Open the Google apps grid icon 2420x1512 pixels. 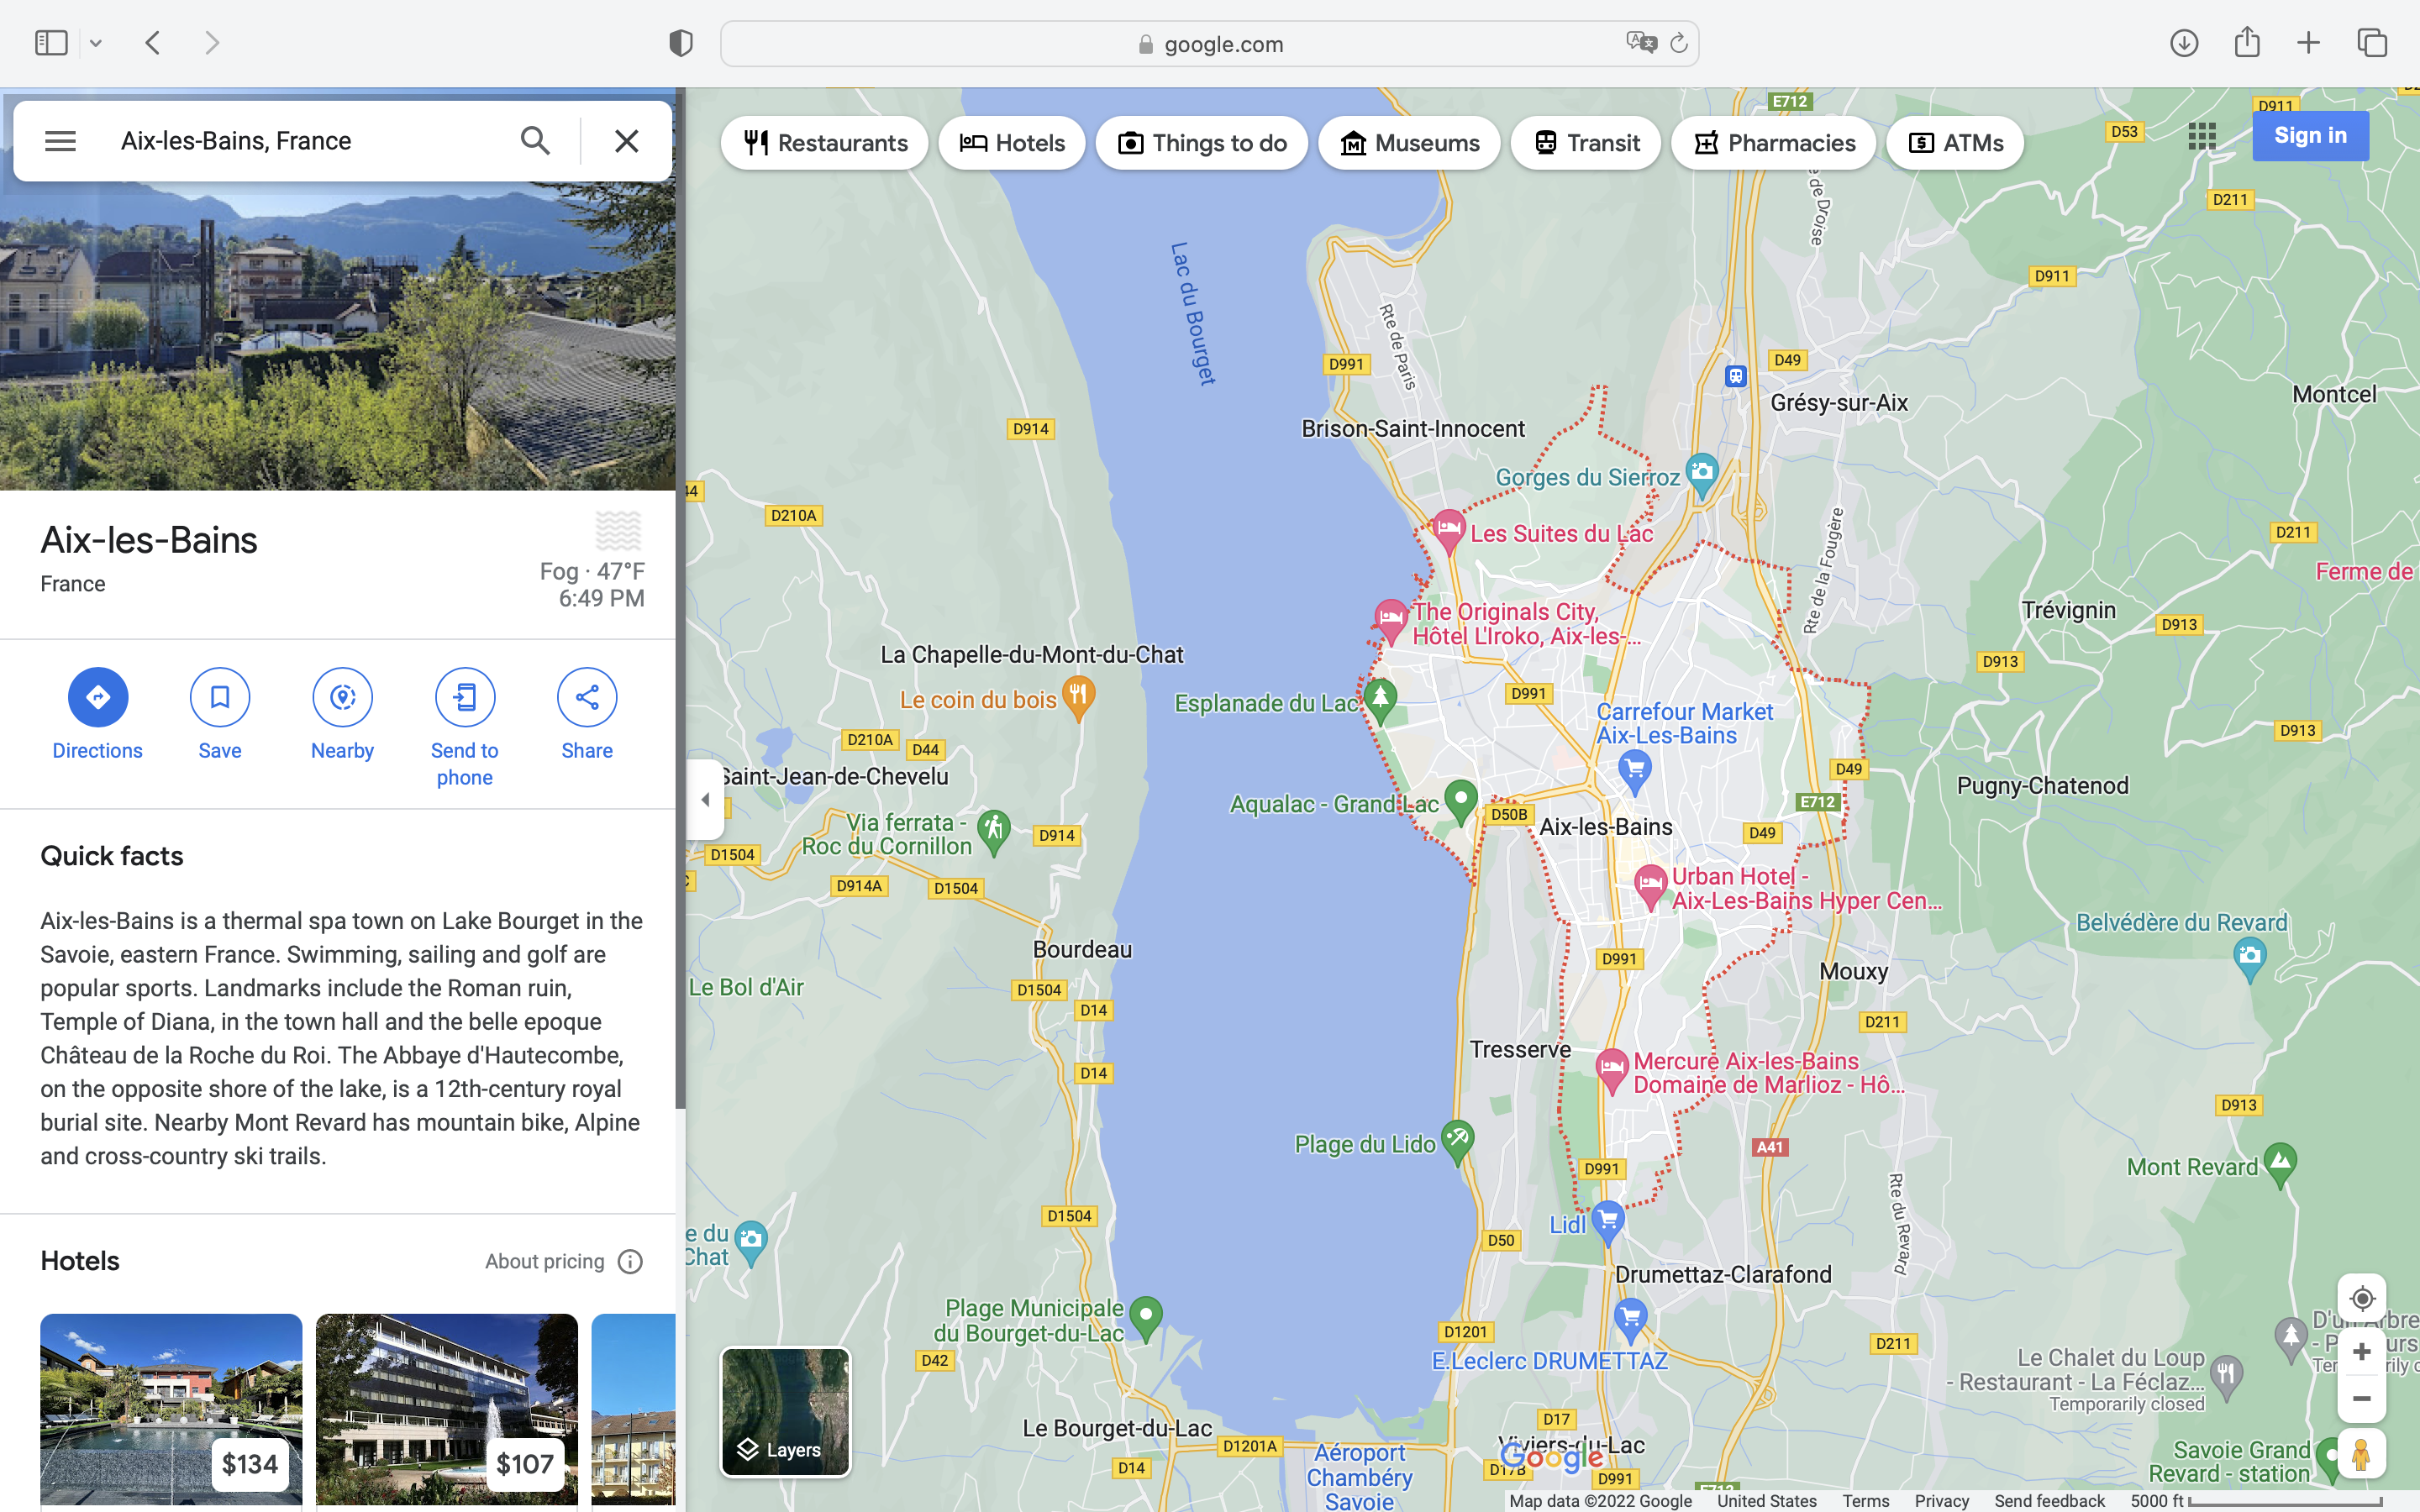coord(2201,136)
